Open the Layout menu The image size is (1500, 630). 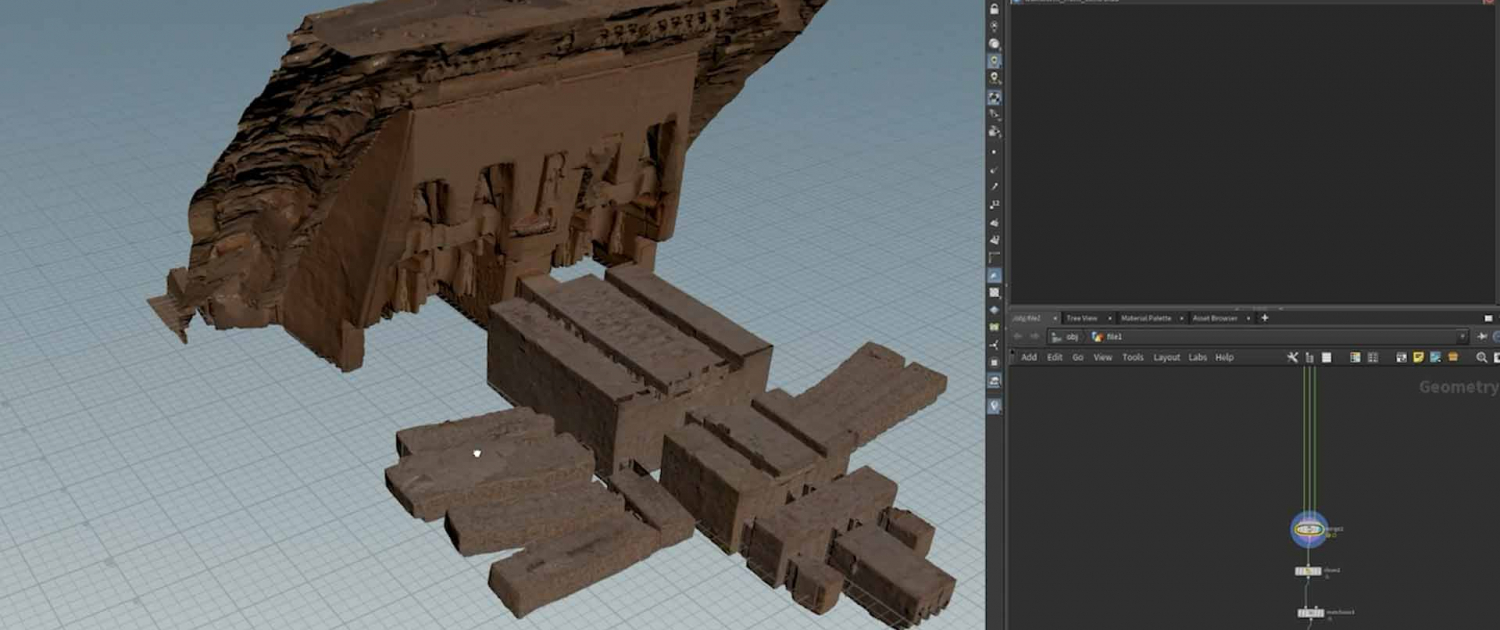[1166, 357]
